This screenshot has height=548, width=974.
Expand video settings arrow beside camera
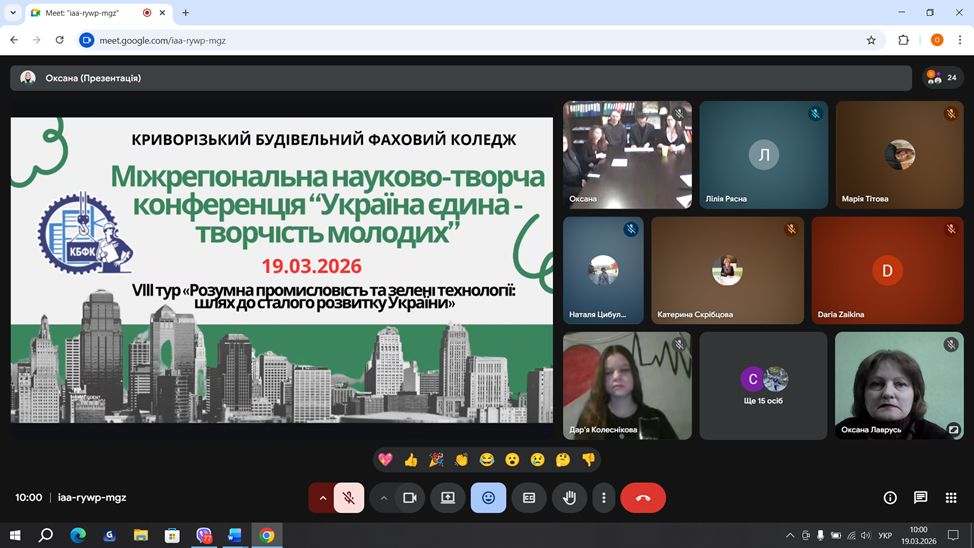pyautogui.click(x=383, y=497)
